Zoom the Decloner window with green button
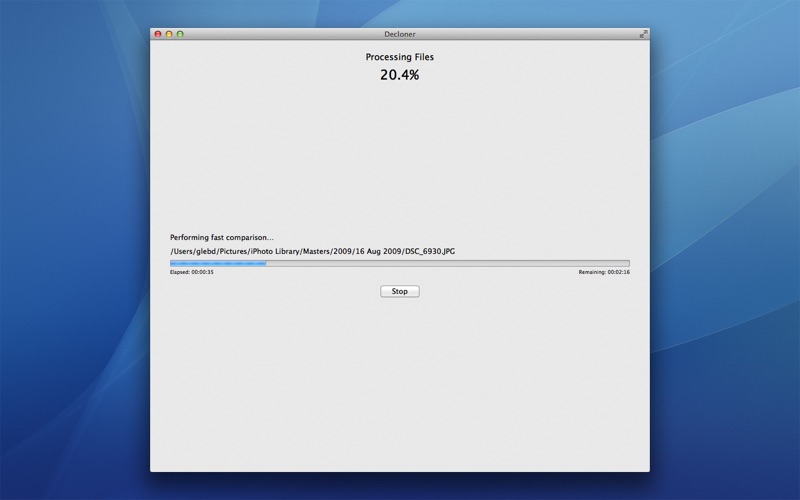800x500 pixels. coord(180,34)
